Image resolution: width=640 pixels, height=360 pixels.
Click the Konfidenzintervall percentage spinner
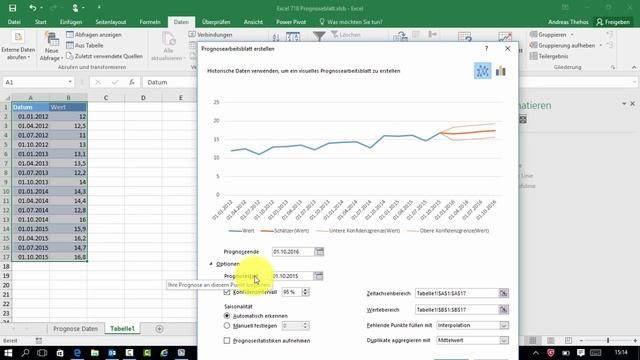(305, 292)
